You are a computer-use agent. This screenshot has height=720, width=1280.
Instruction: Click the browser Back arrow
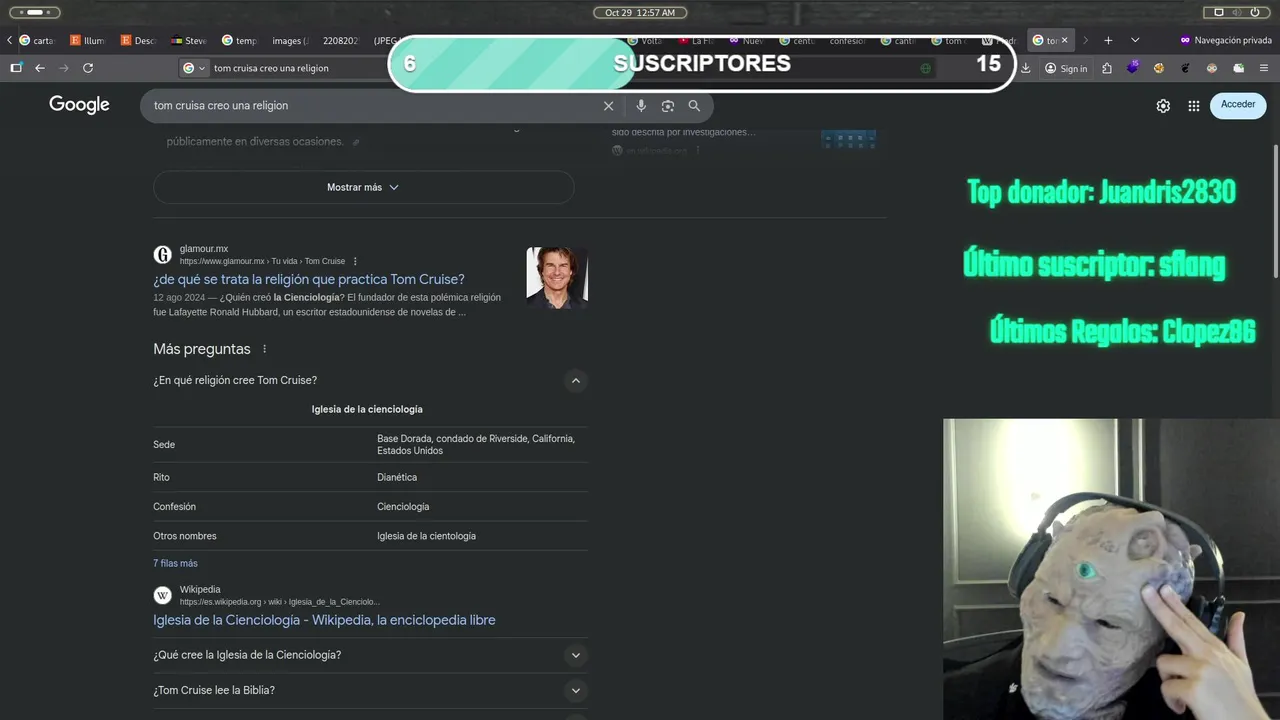tap(40, 68)
